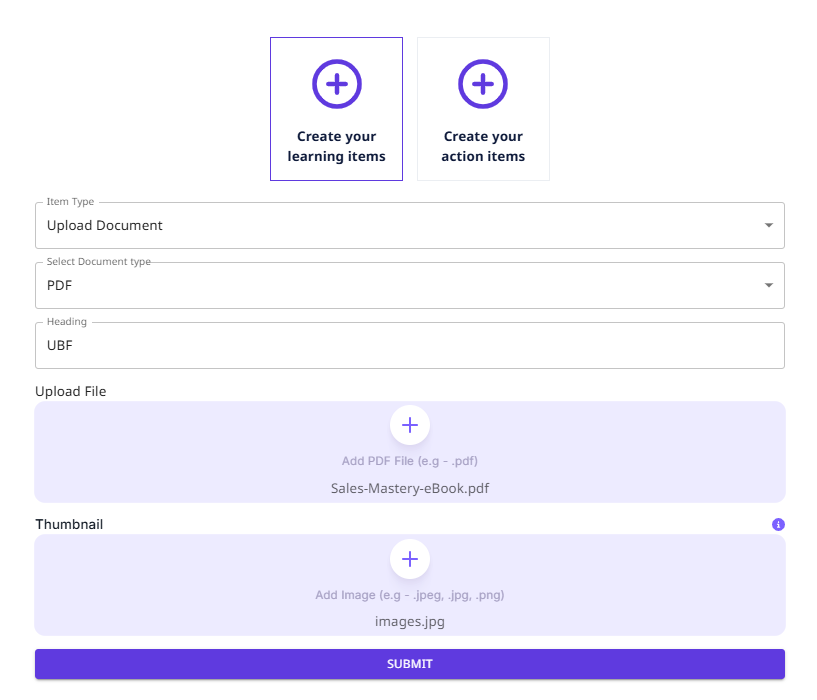Click the plus icon above 'Create your action items'
The image size is (817, 700).
483,84
